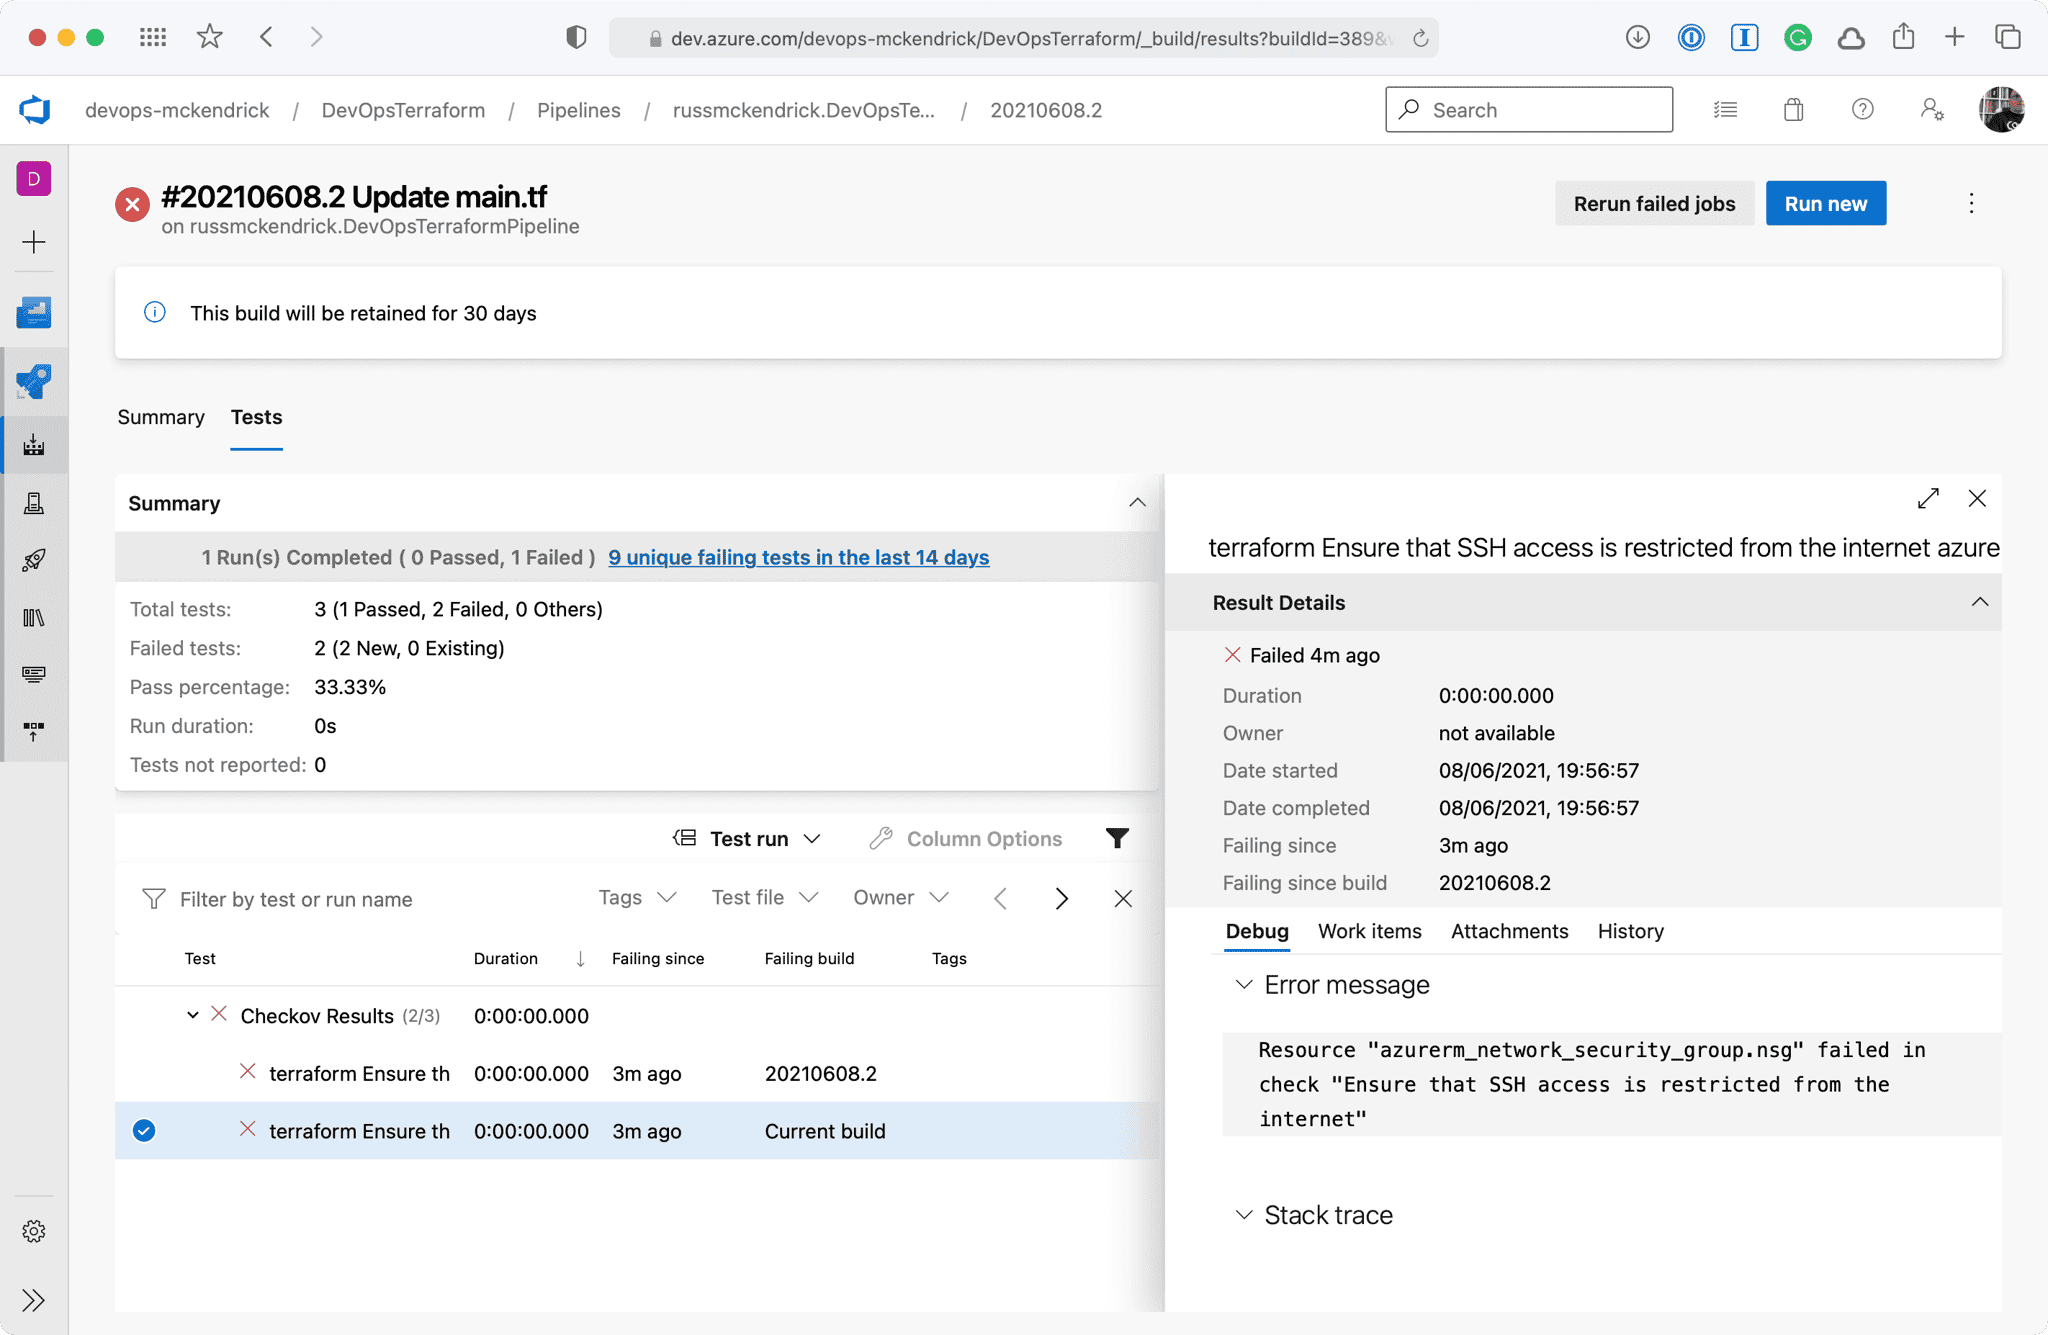Image resolution: width=2048 pixels, height=1335 pixels.
Task: Collapse the Error message section
Action: [1244, 985]
